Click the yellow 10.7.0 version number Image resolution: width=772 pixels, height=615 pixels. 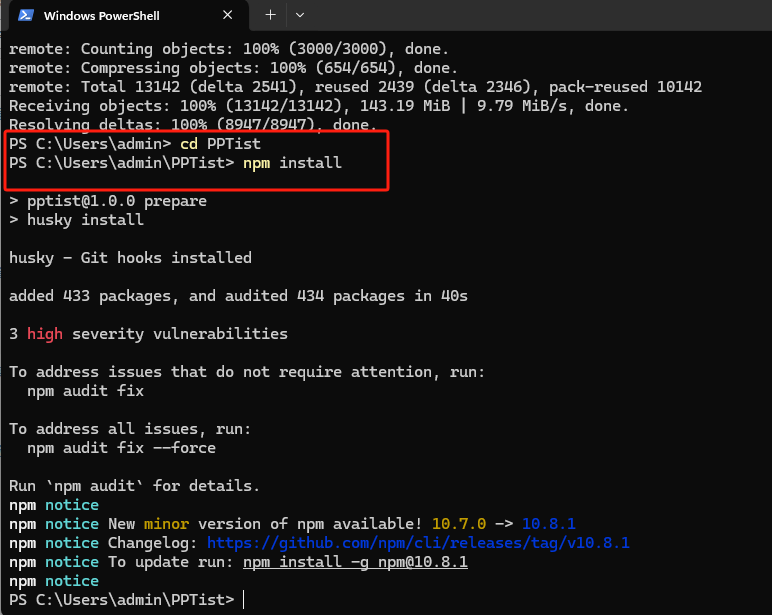458,524
